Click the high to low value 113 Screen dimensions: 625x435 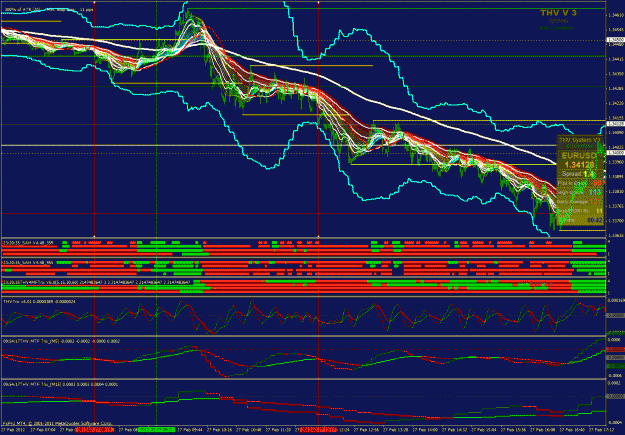coord(595,192)
